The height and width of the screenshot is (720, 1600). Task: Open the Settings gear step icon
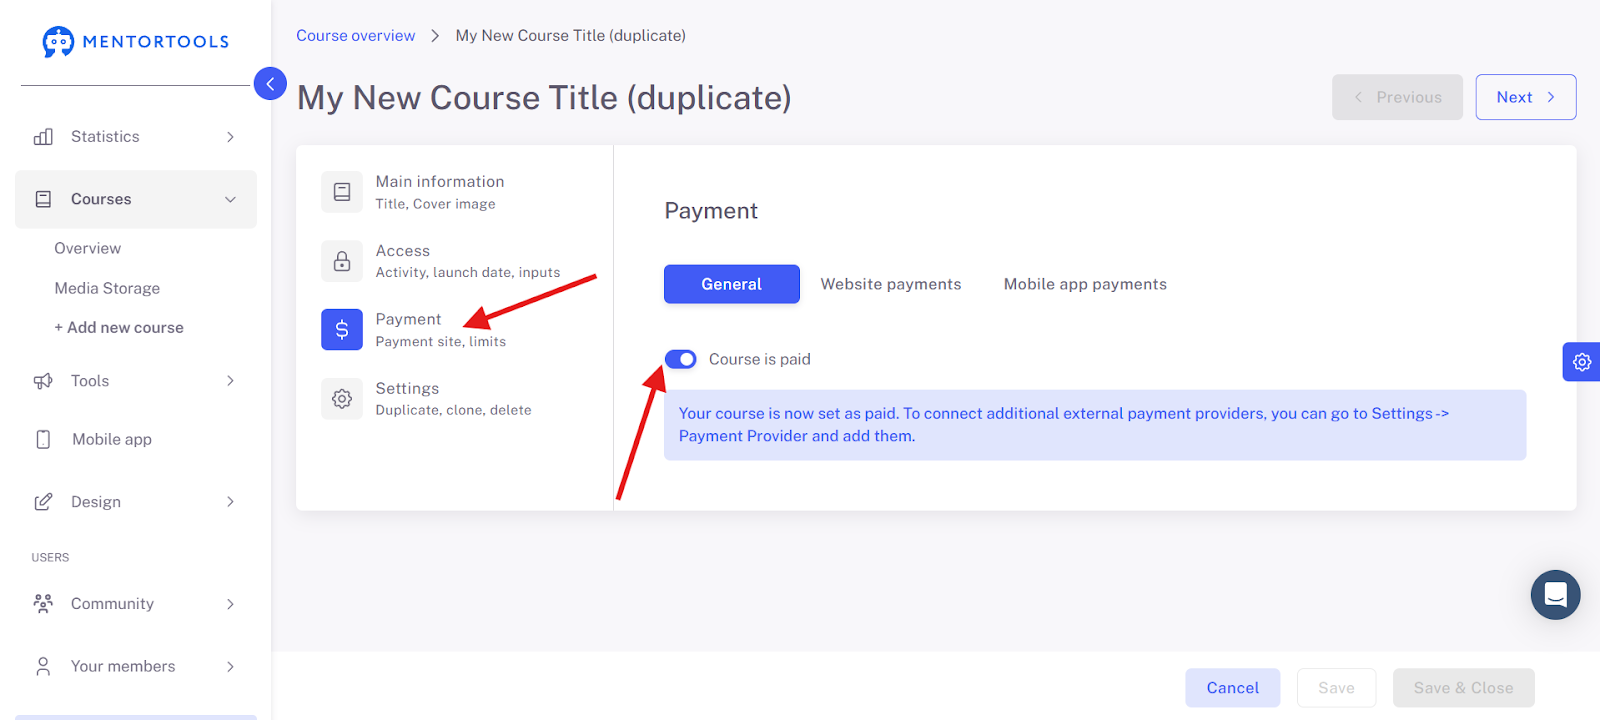pos(342,398)
